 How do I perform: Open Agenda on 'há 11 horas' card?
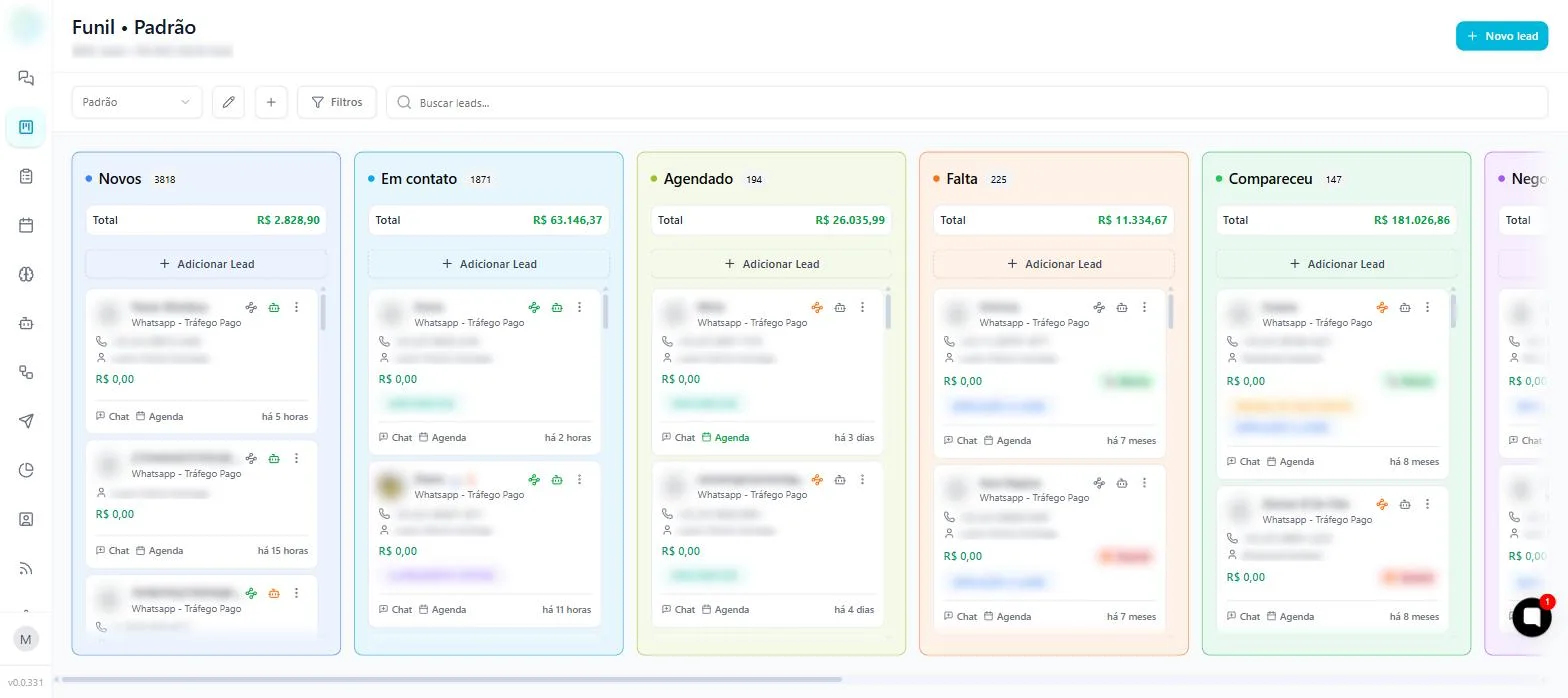coord(443,609)
